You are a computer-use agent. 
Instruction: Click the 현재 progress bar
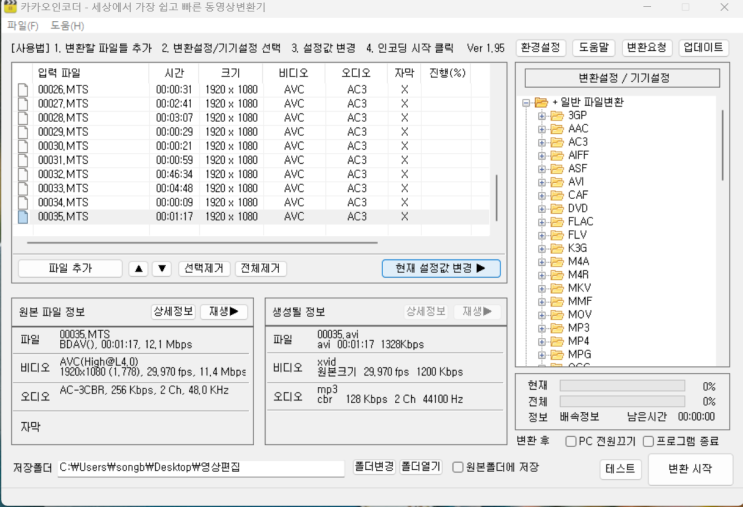coord(622,386)
